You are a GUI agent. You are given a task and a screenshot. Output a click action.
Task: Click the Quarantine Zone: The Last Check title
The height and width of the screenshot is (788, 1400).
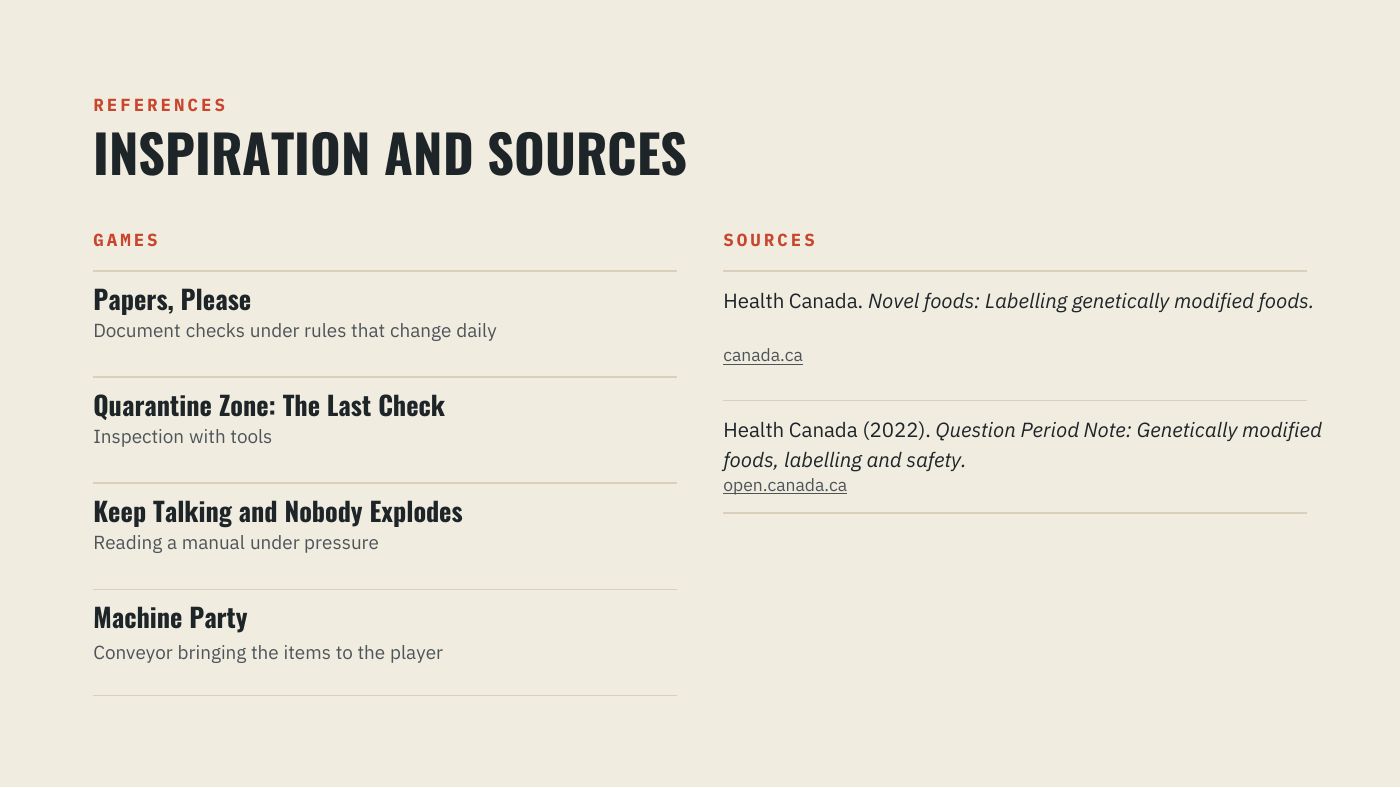269,405
